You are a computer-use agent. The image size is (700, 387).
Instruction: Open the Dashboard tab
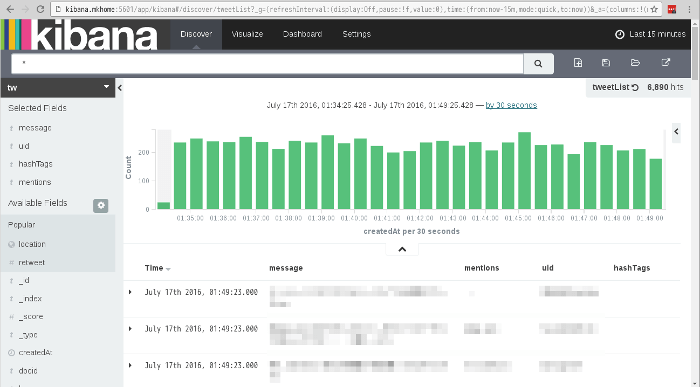tap(302, 34)
